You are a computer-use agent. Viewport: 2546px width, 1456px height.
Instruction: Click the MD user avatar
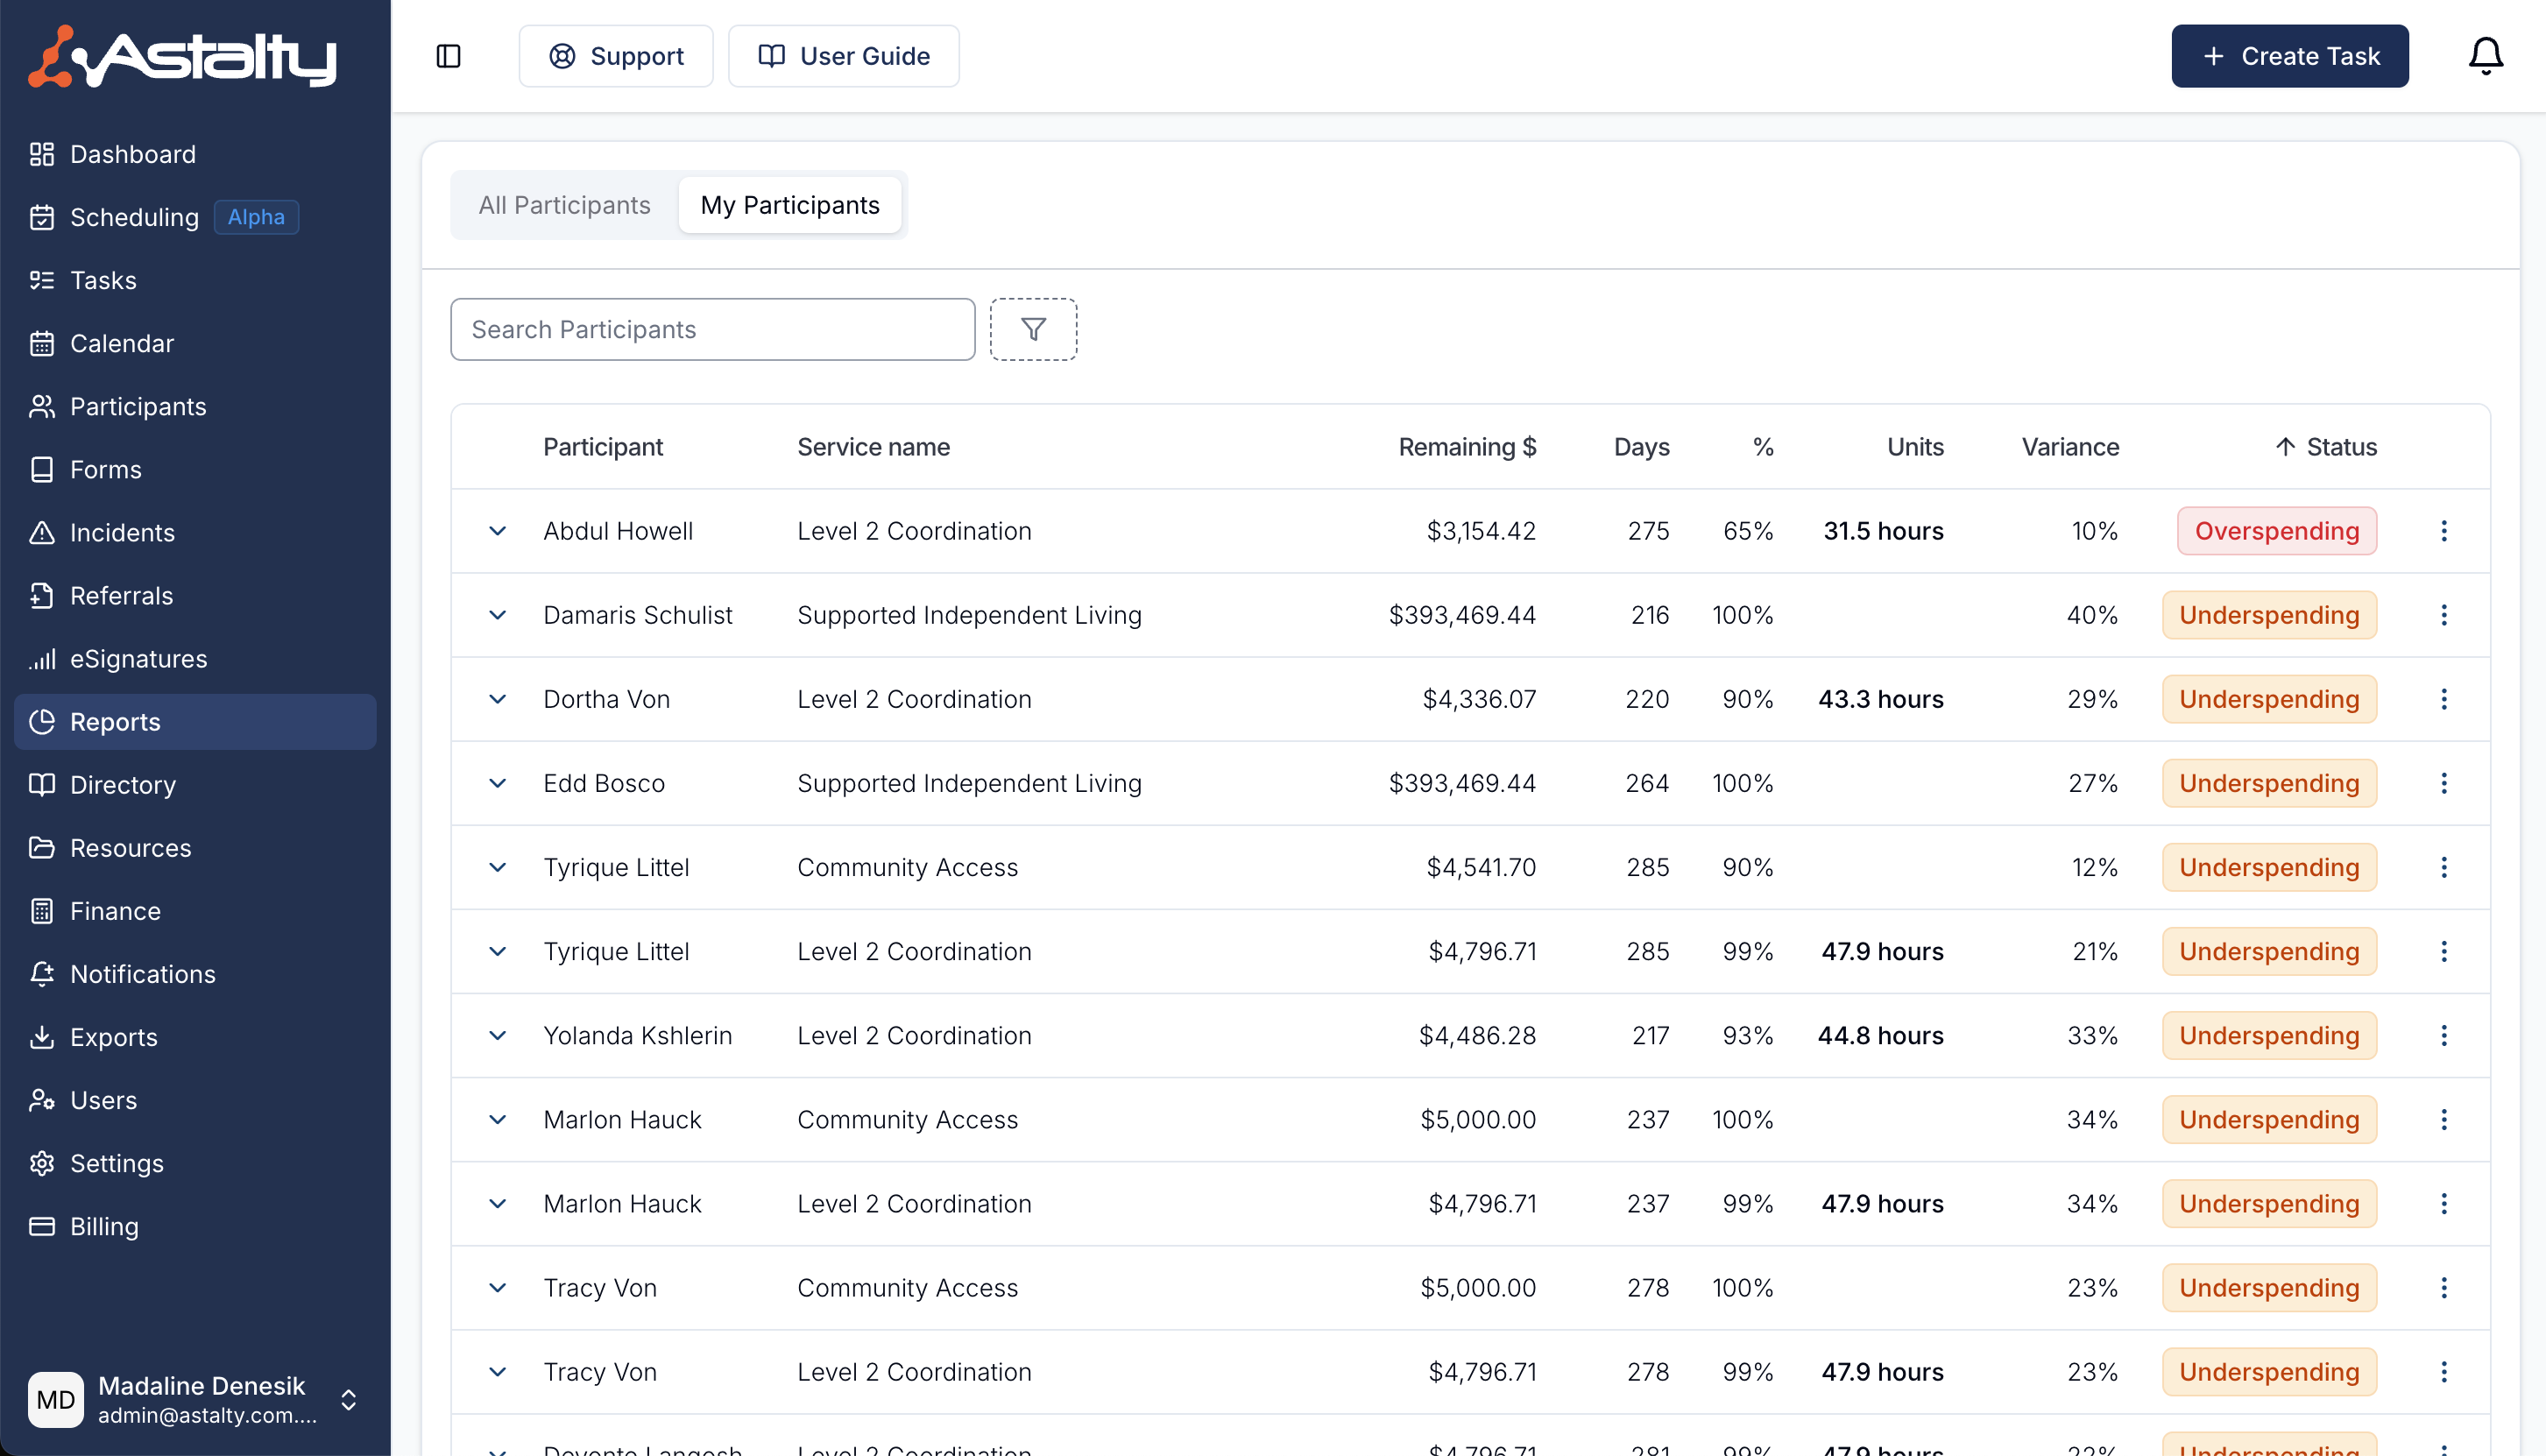[55, 1399]
